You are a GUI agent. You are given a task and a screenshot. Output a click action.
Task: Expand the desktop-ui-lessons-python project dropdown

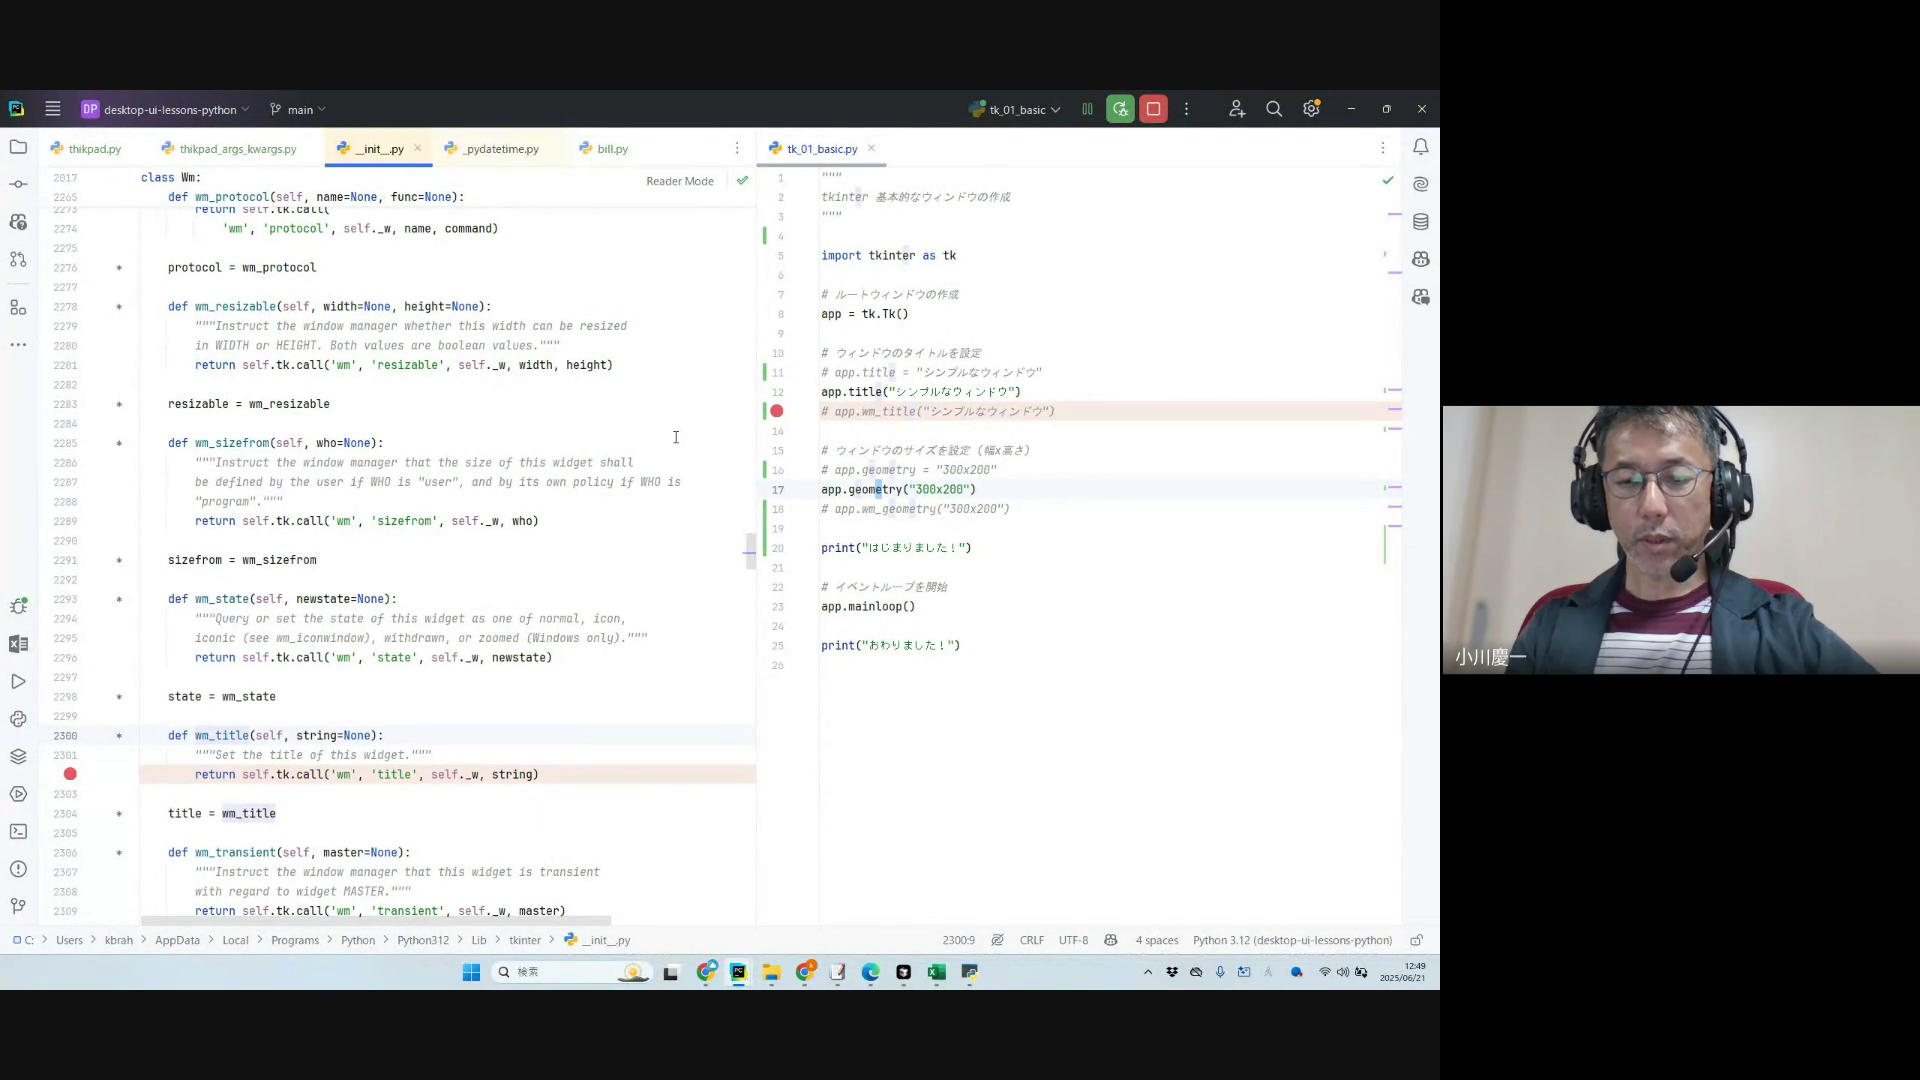170,110
